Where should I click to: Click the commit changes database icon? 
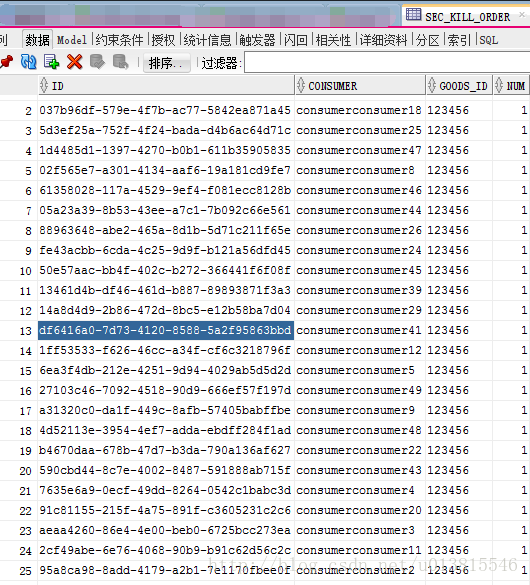[97, 62]
